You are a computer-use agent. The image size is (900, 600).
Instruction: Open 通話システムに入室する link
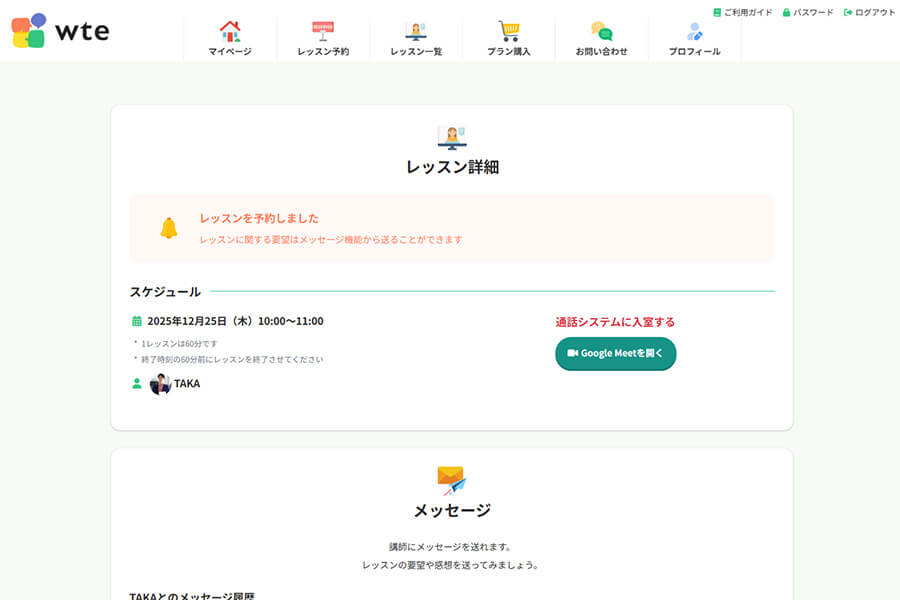click(615, 321)
